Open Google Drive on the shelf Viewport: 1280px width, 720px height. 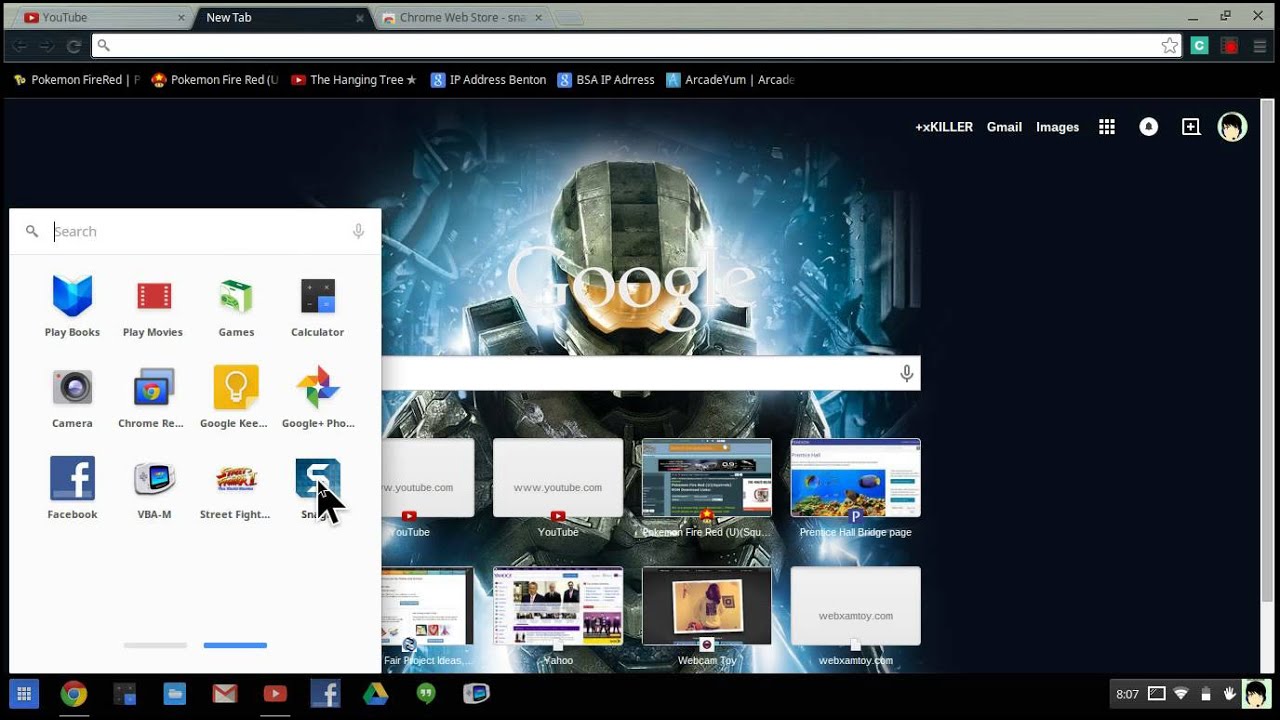click(x=376, y=693)
